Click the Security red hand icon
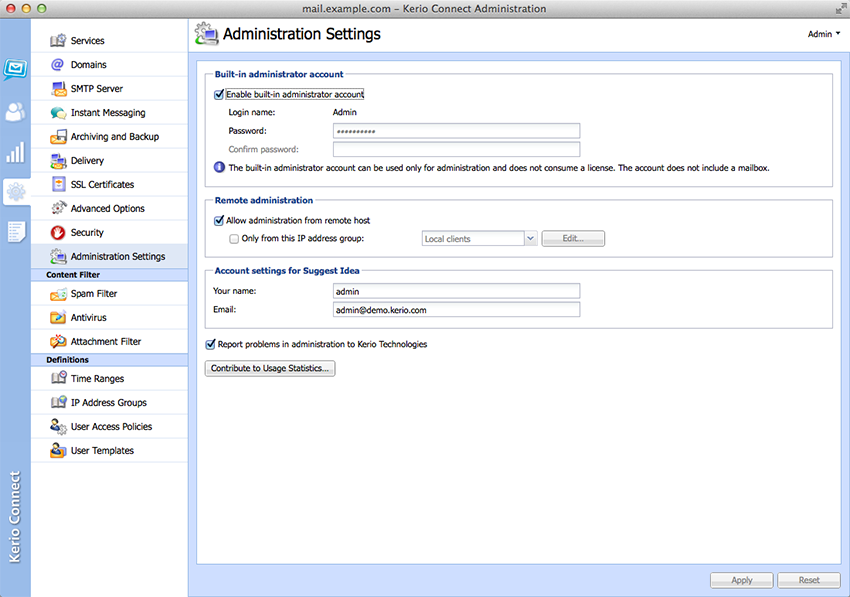The image size is (850, 597). pos(58,233)
